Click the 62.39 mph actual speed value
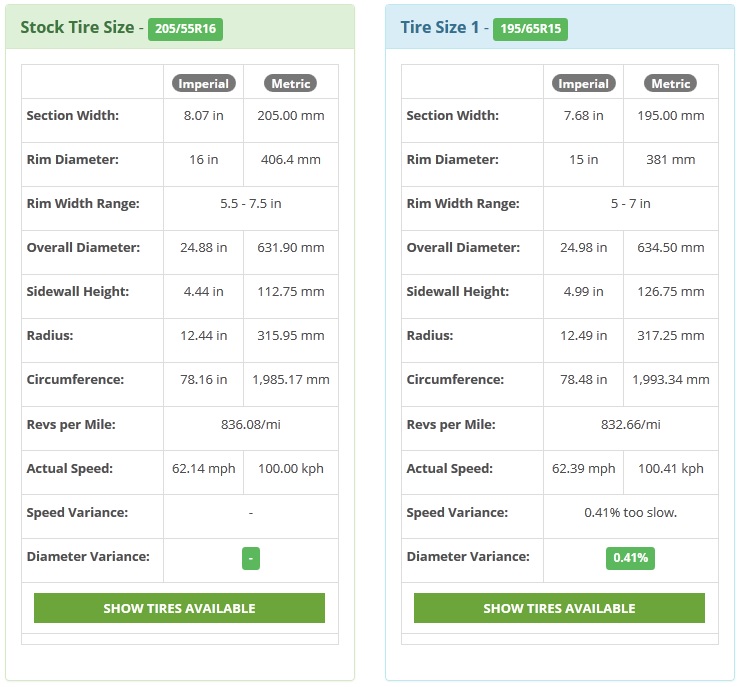Image resolution: width=744 pixels, height=687 pixels. pos(584,469)
